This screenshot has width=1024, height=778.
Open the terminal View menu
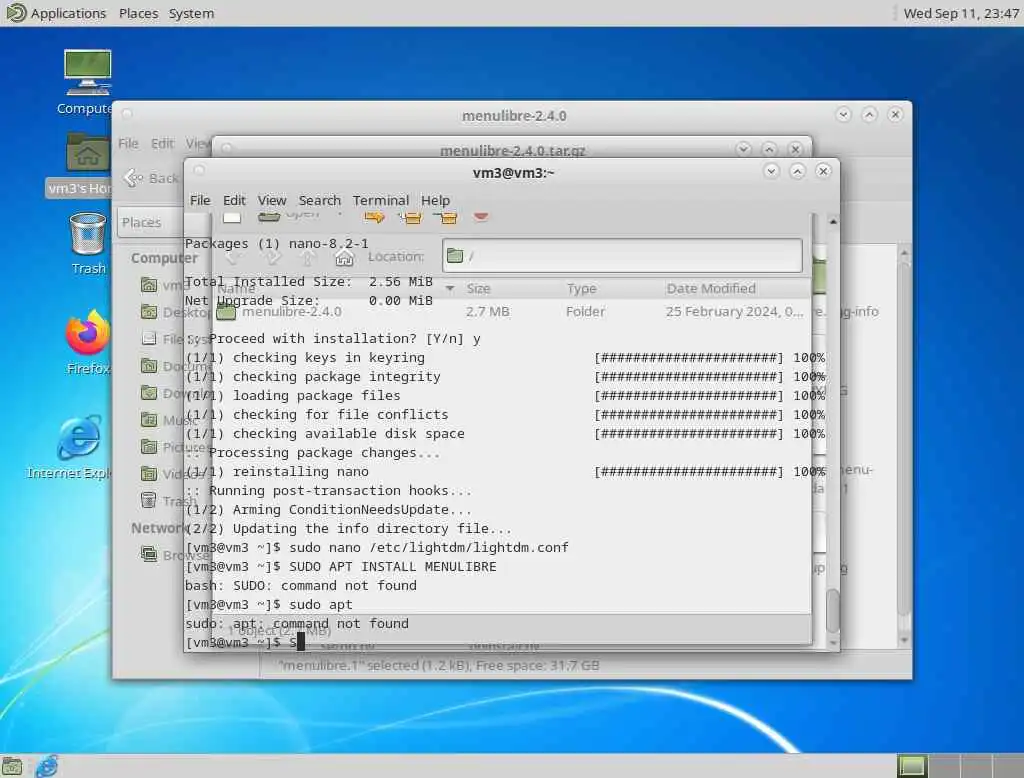point(272,201)
